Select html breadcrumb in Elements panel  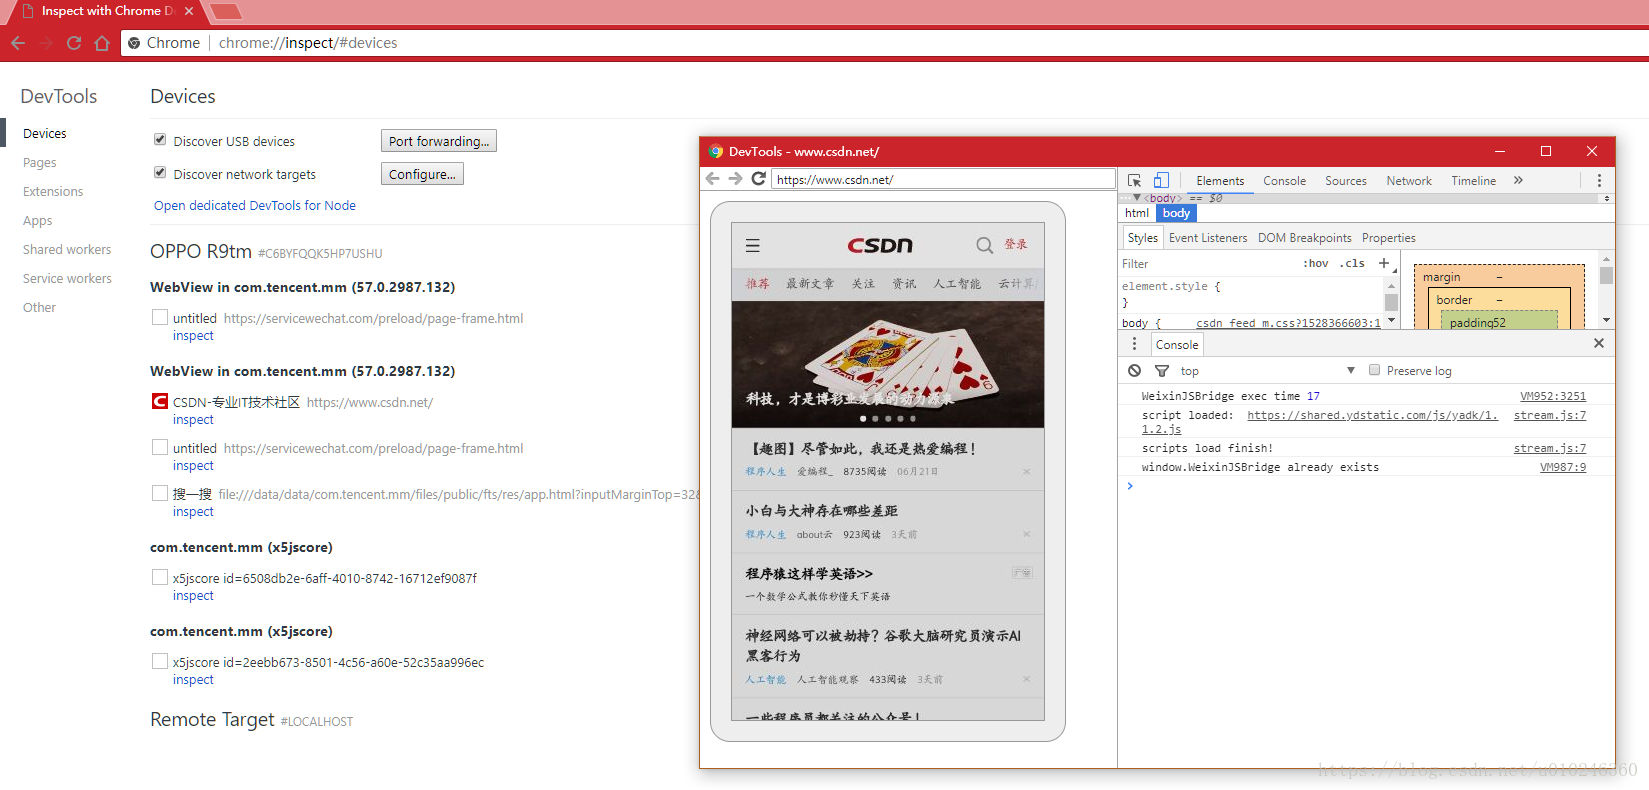(x=1137, y=213)
